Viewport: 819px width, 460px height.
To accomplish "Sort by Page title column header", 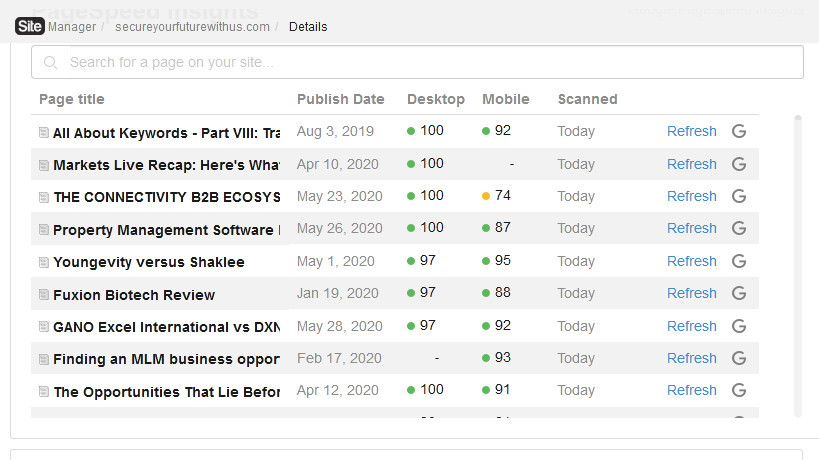I will [x=72, y=99].
